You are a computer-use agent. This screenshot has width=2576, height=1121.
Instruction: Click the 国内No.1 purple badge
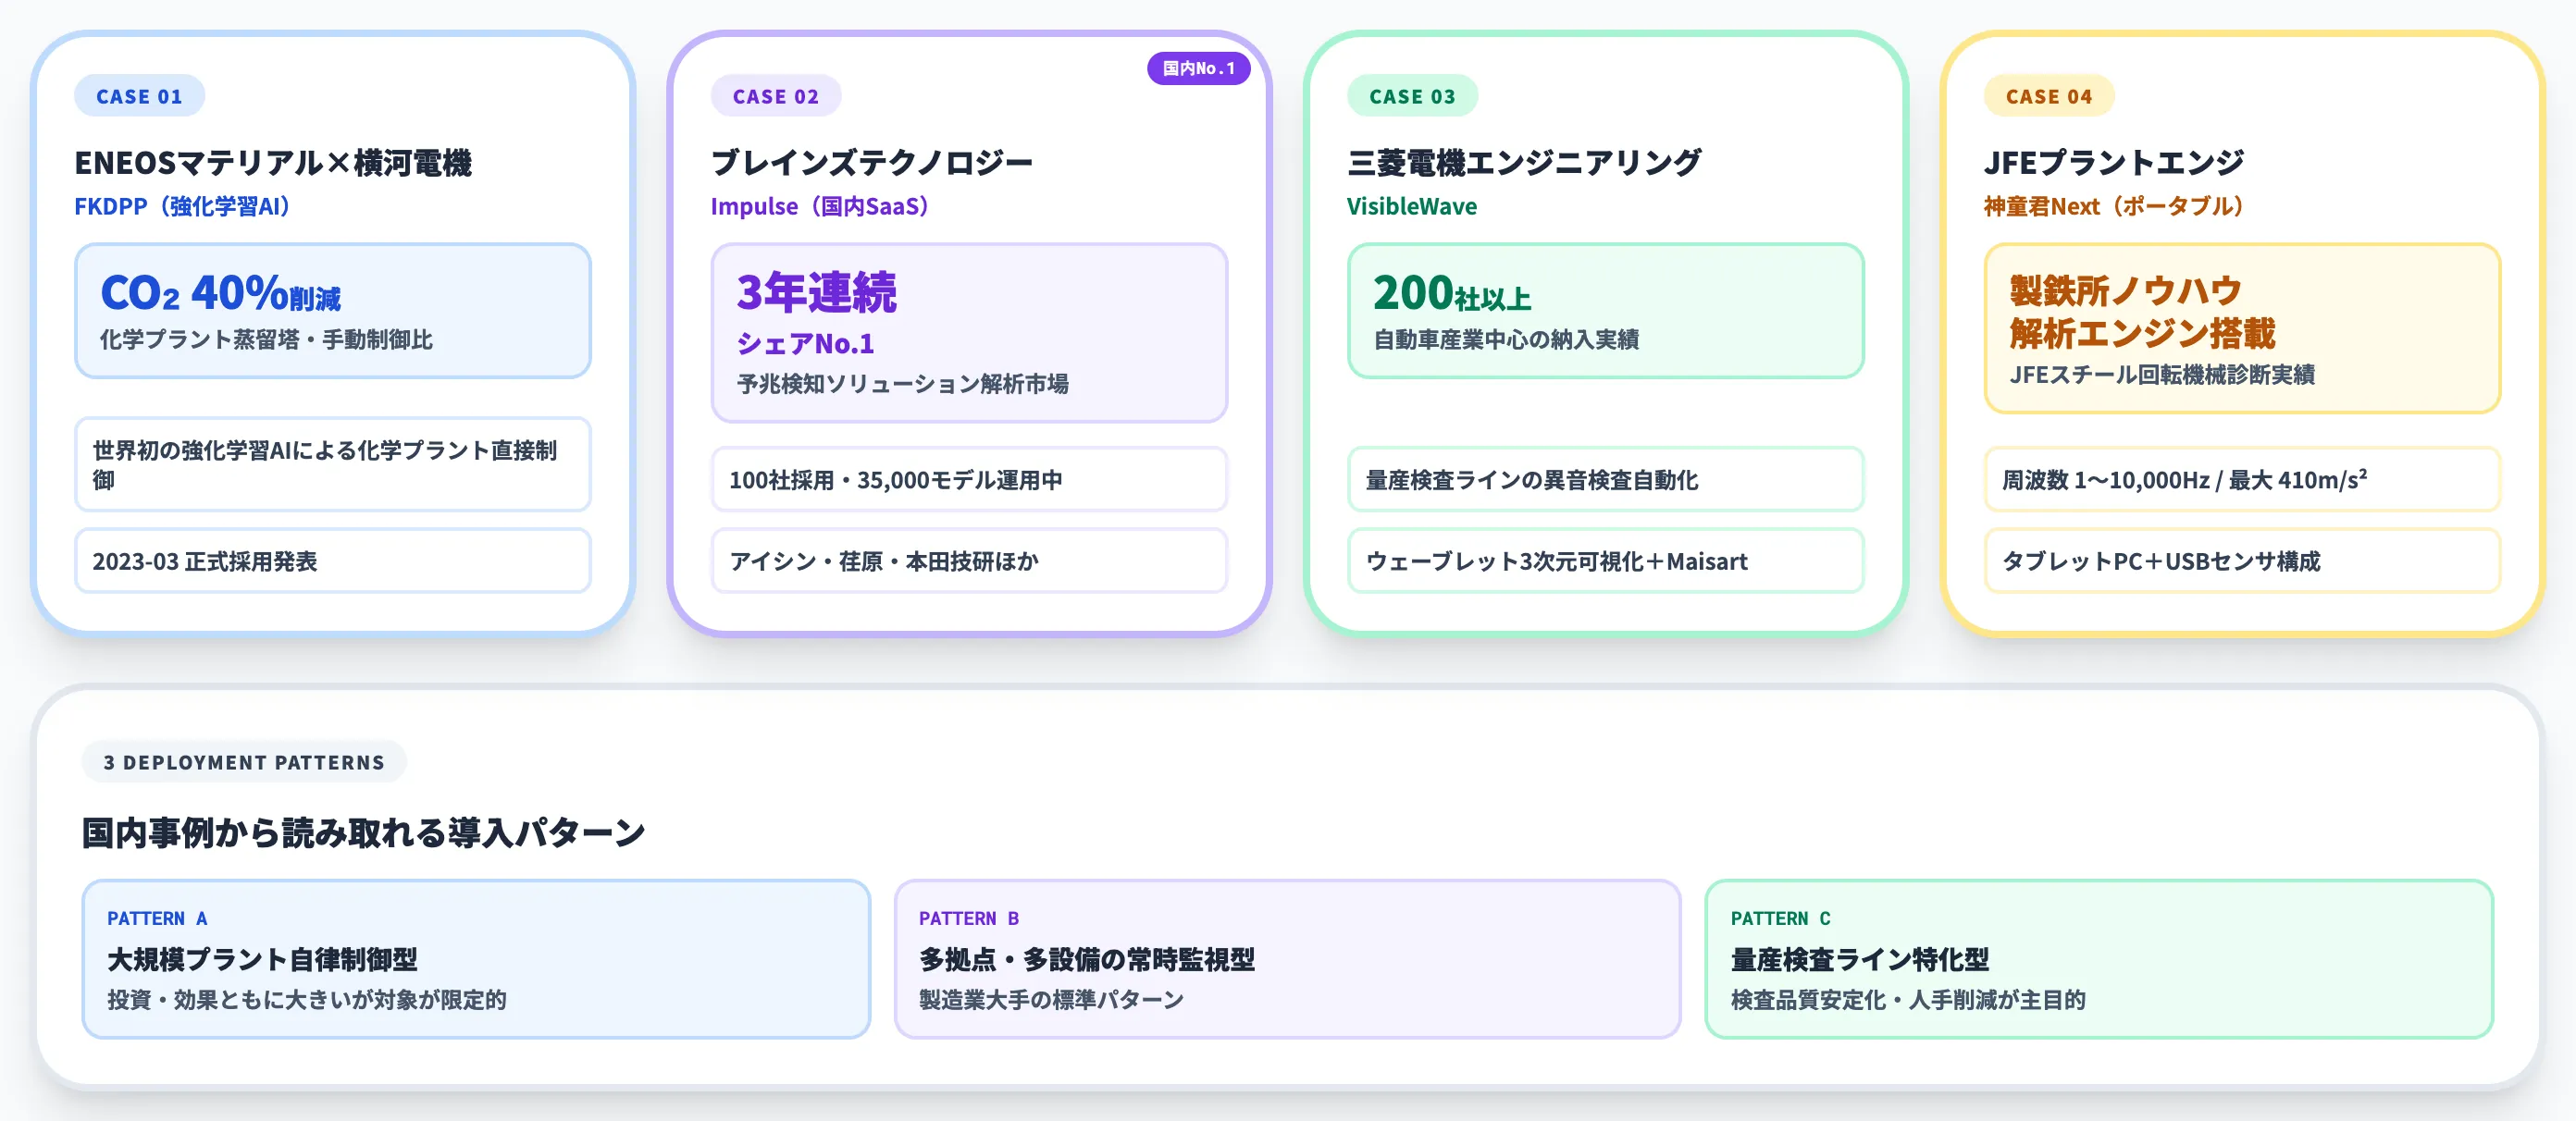point(1198,68)
